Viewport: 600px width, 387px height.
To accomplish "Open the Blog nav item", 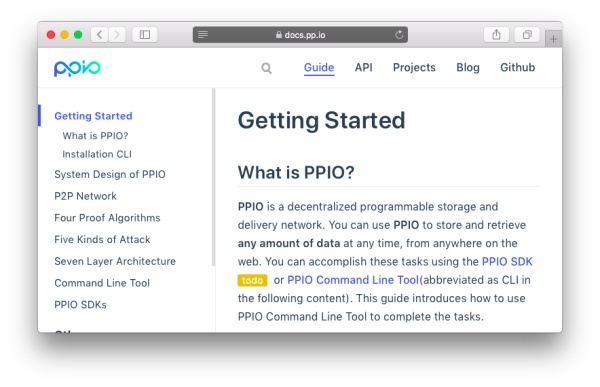I will (x=468, y=67).
